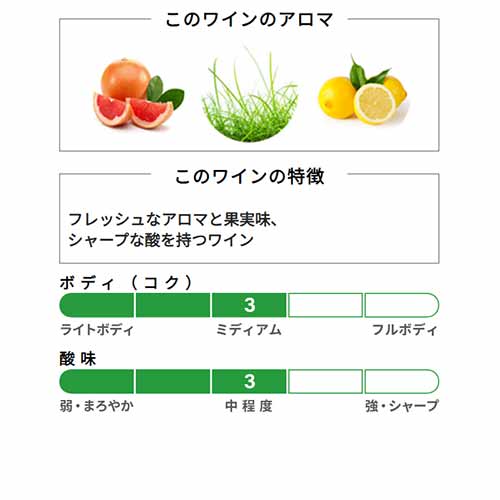Select the second body scale segment
The height and width of the screenshot is (500, 500).
(x=173, y=305)
